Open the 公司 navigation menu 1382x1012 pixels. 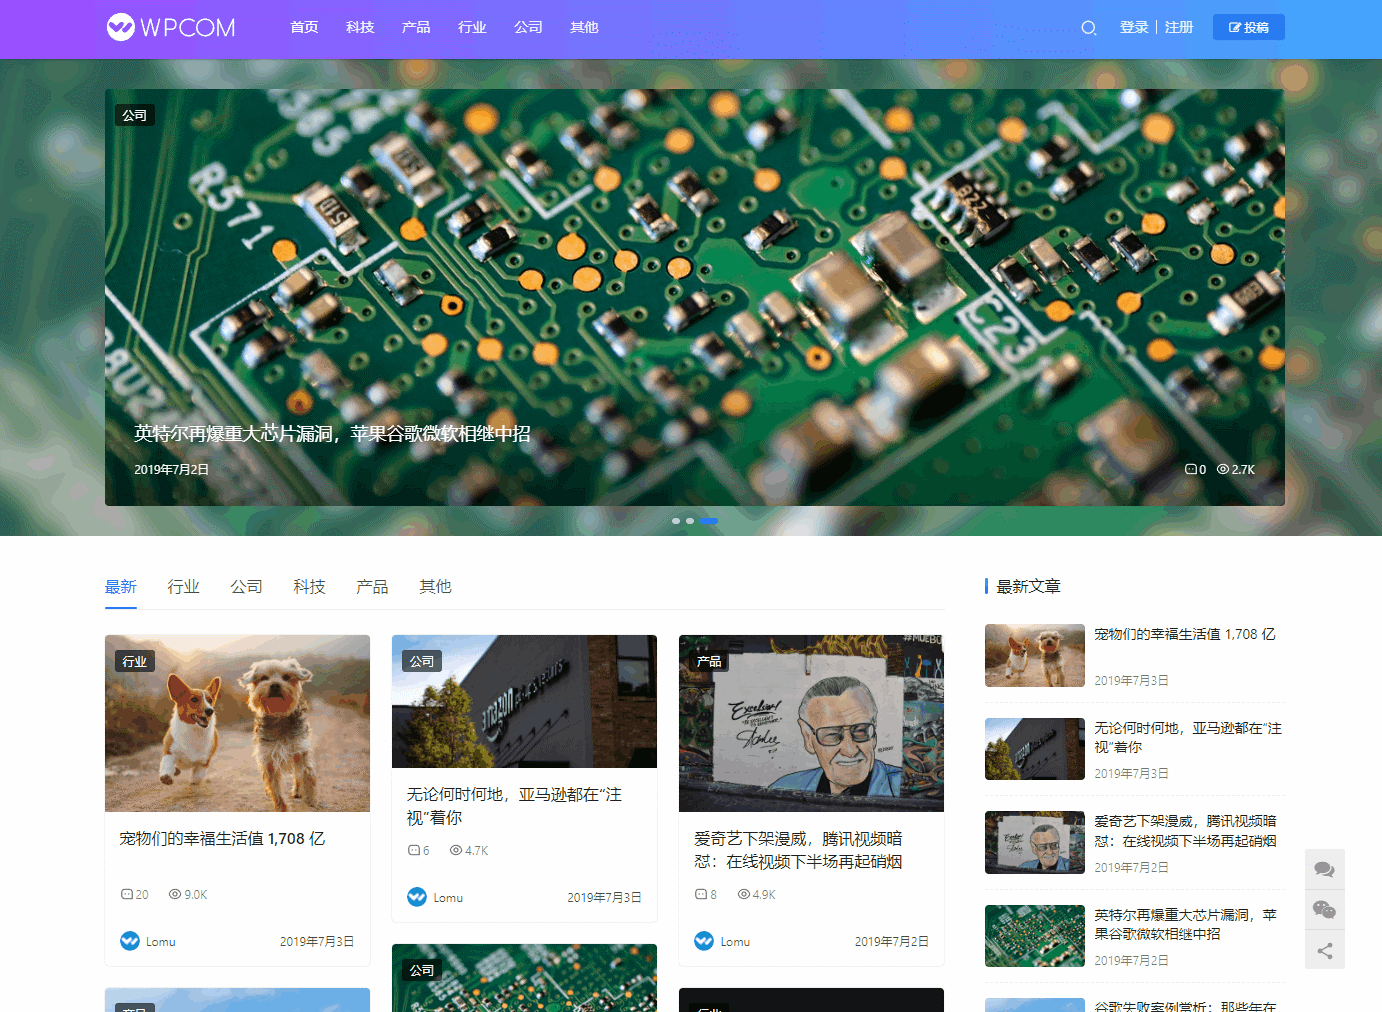click(528, 27)
